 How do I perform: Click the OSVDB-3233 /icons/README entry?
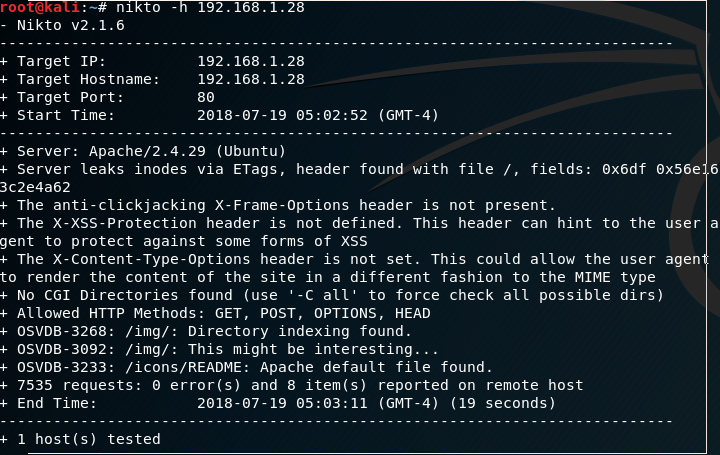(246, 367)
